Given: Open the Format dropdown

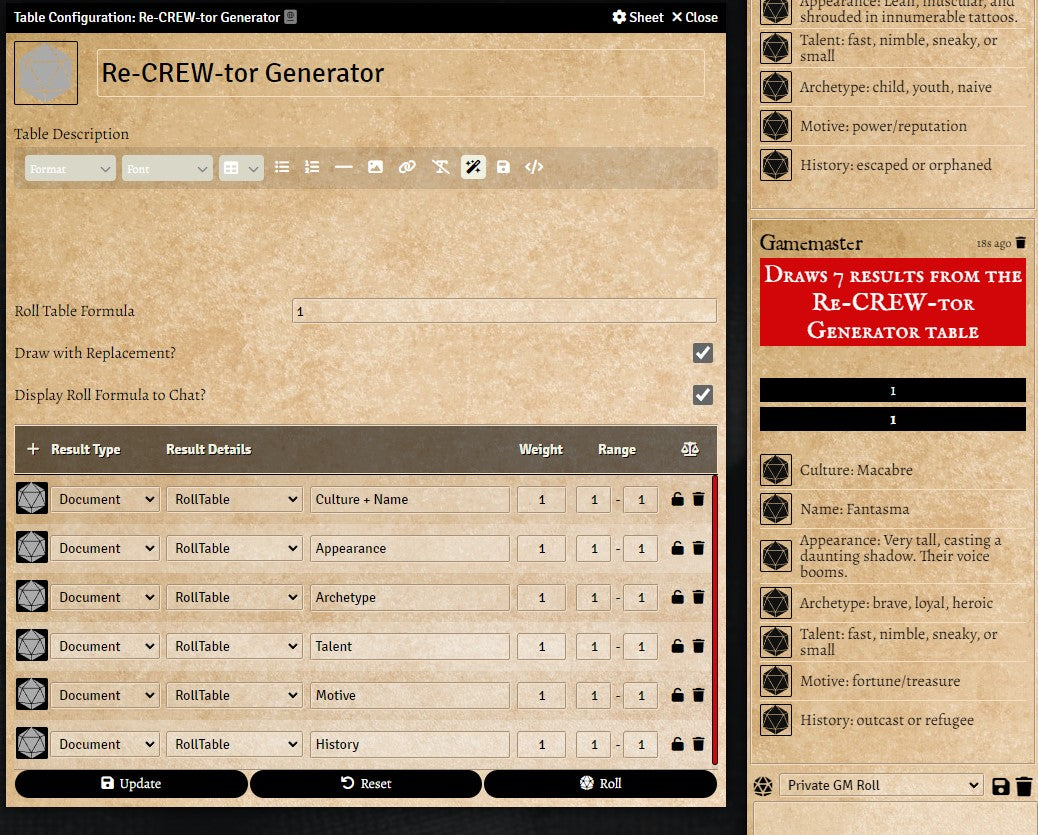Looking at the screenshot, I should click(70, 169).
